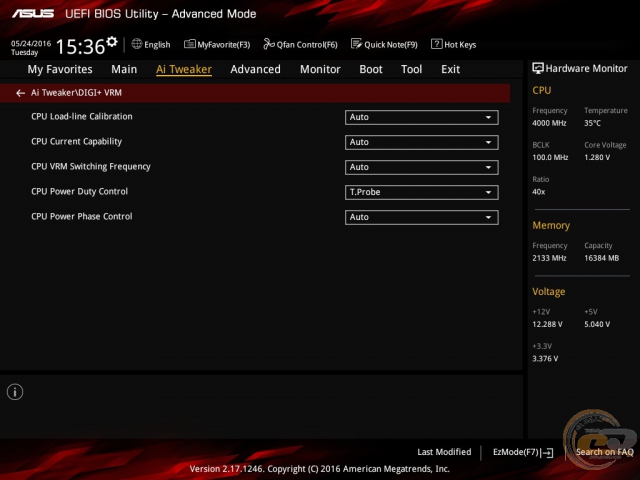Go back using the left arrow icon
Screen dimensions: 640x480
coord(20,93)
